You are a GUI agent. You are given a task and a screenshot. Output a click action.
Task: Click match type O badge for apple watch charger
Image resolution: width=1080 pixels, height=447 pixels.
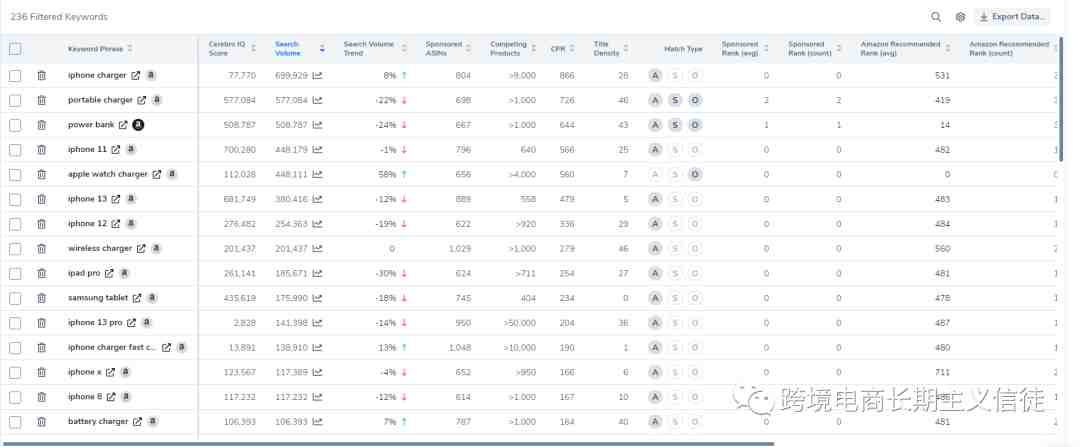click(x=695, y=174)
